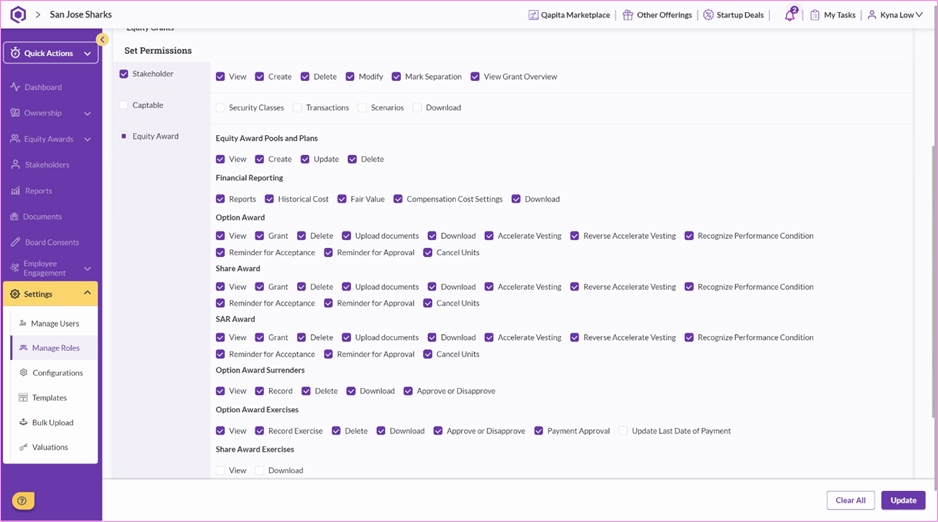Expand the Kyna Low user menu
Viewport: 938px width, 522px height.
tap(895, 15)
